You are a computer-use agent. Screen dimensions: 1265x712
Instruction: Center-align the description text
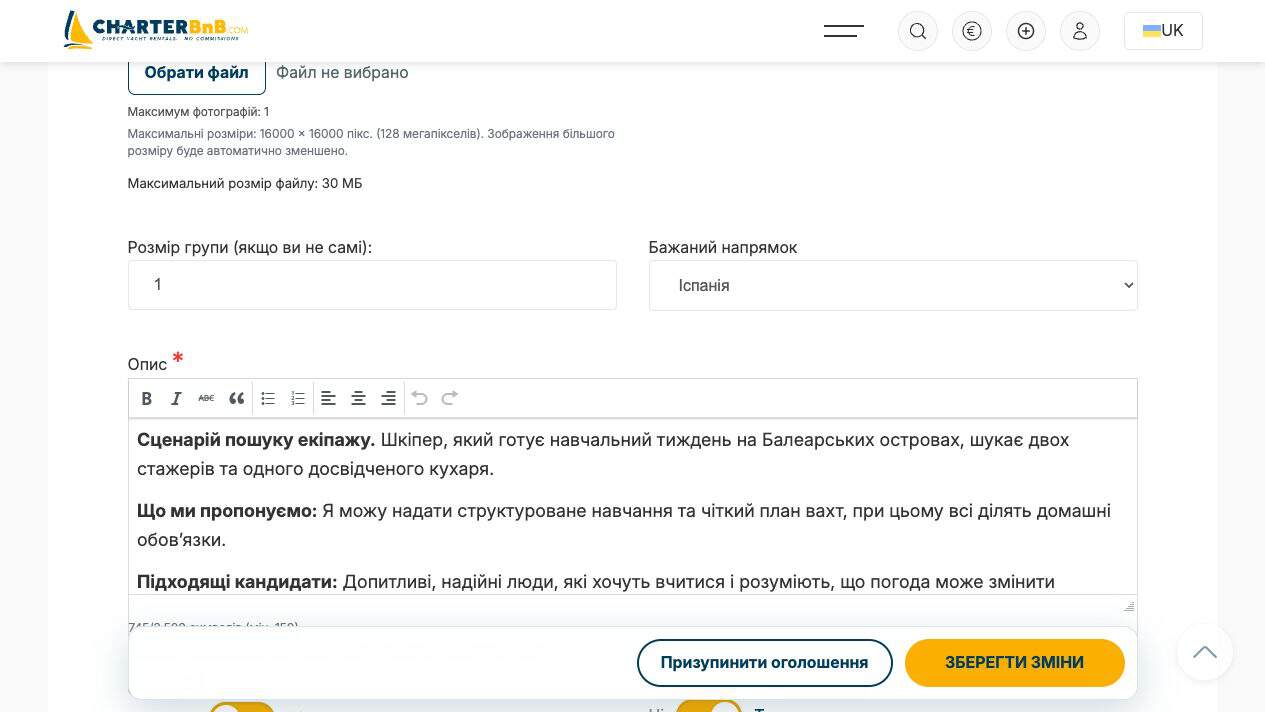click(x=358, y=398)
